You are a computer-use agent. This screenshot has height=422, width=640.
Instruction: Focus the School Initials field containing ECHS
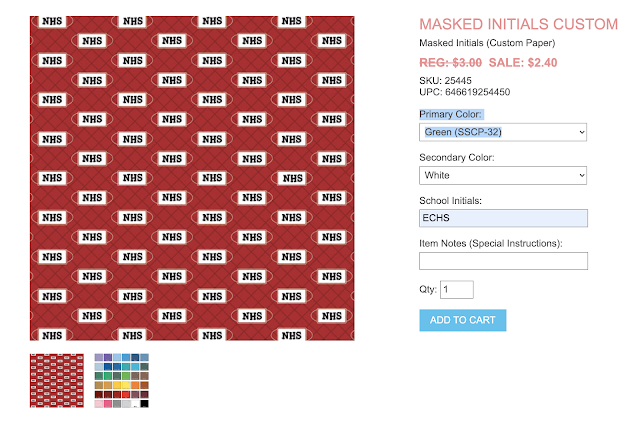[503, 218]
